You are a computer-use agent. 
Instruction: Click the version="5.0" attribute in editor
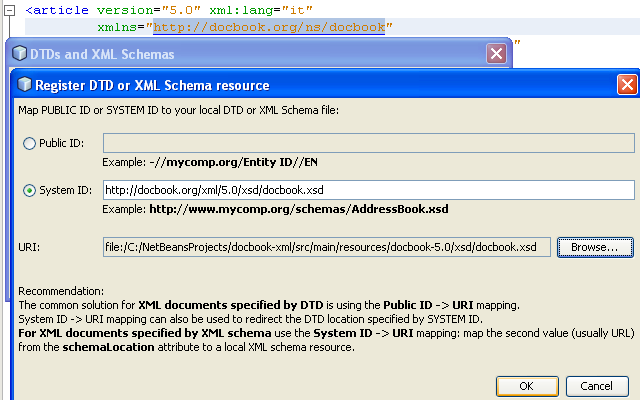pos(149,10)
